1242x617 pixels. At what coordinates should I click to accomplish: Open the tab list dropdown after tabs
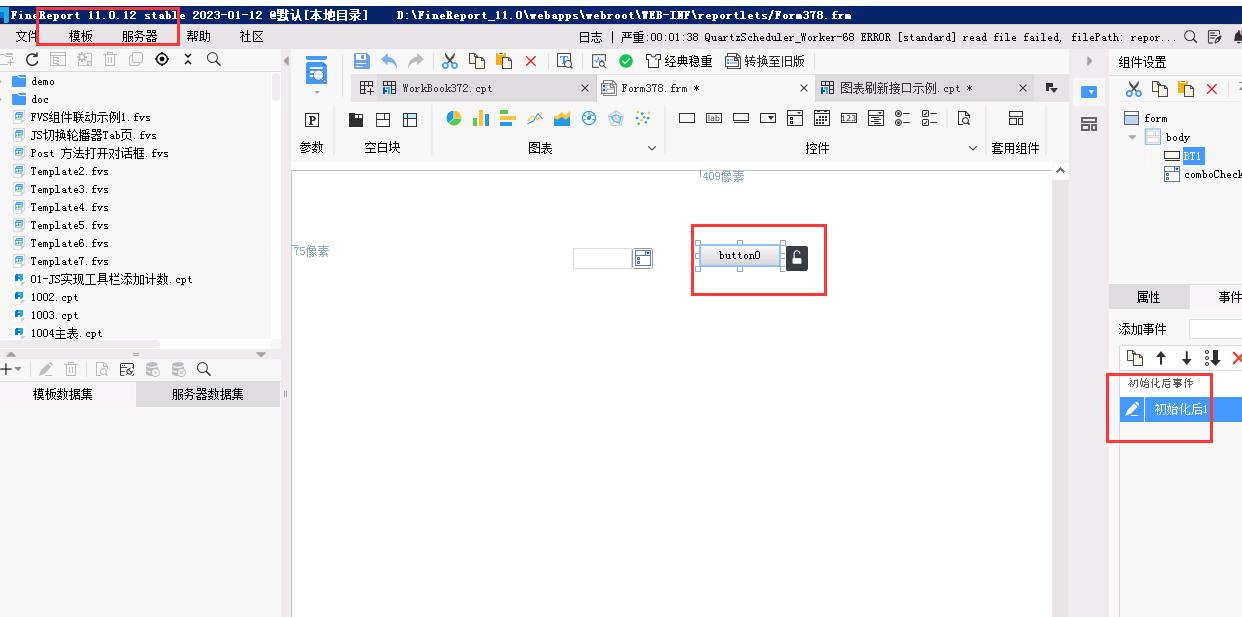[x=1051, y=88]
